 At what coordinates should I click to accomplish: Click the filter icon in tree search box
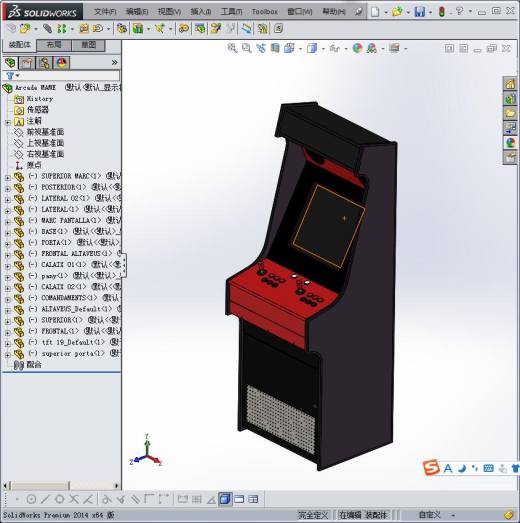pos(10,76)
